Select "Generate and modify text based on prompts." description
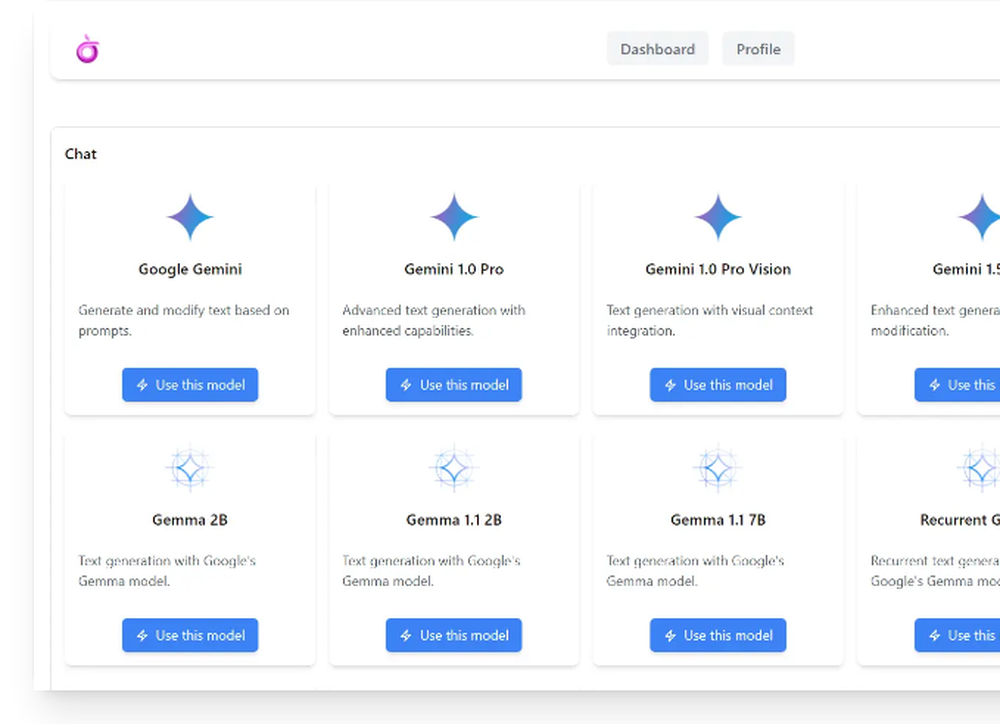This screenshot has height=724, width=1000. coord(184,320)
